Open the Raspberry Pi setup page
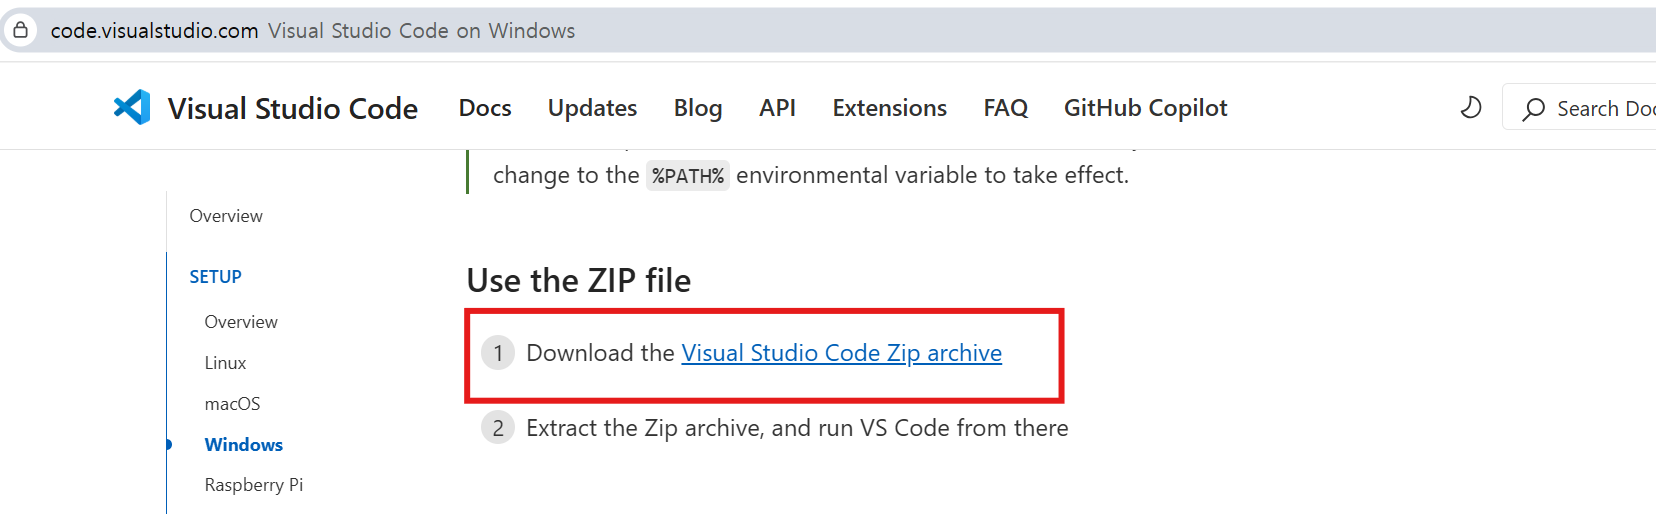This screenshot has height=514, width=1656. (x=253, y=485)
